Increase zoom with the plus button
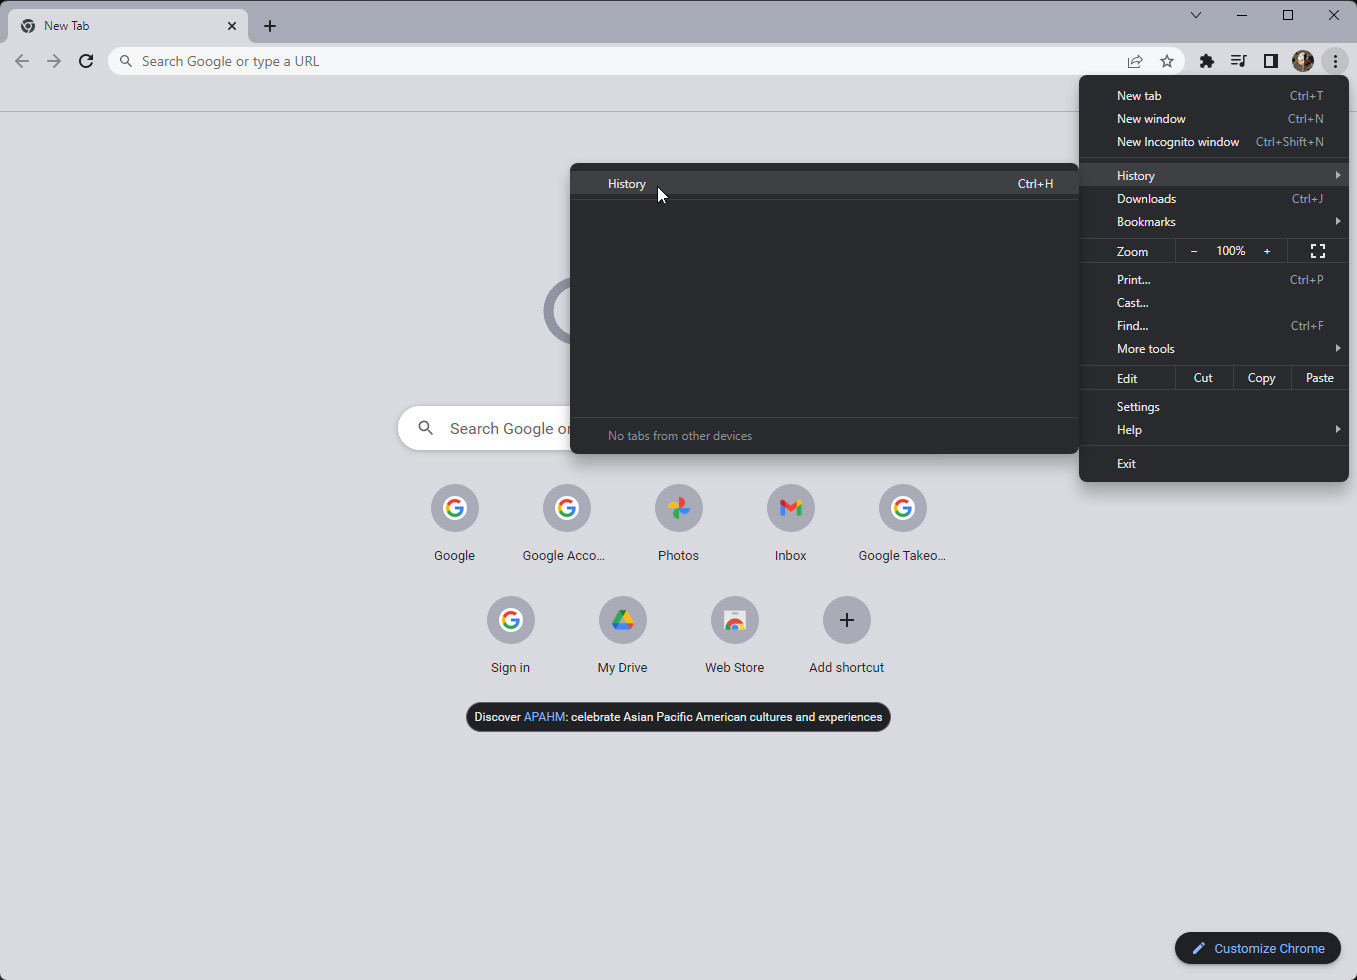 click(x=1267, y=251)
